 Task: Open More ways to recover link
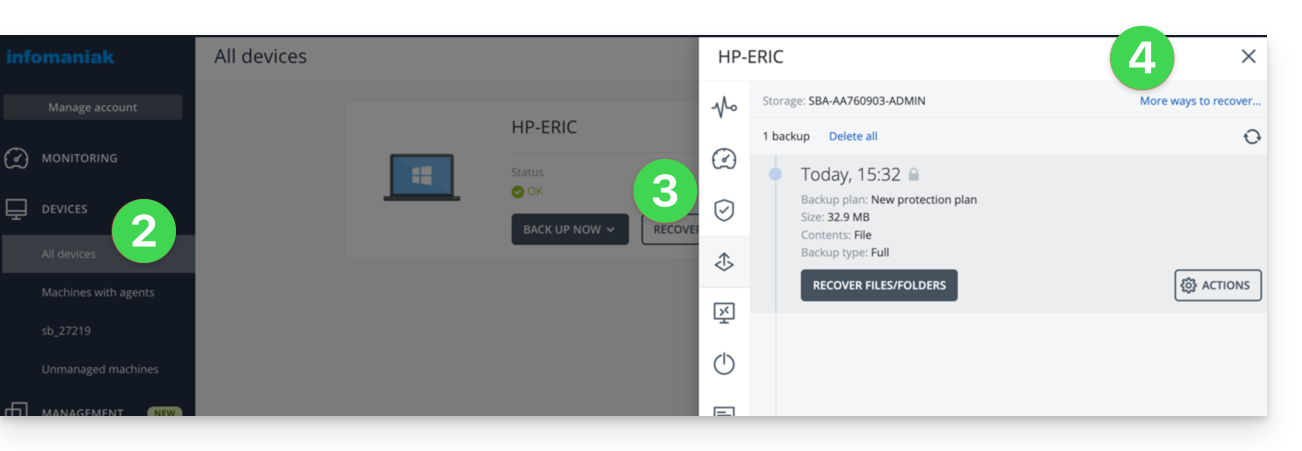click(x=1200, y=101)
